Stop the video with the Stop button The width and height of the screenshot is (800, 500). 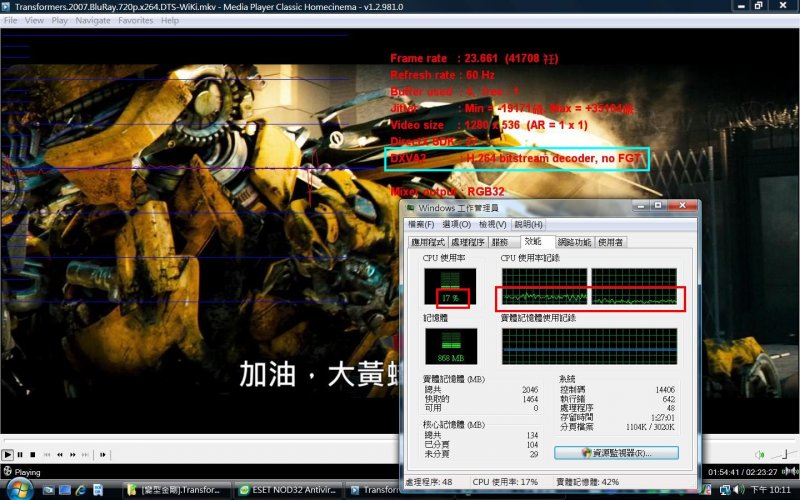[x=32, y=454]
